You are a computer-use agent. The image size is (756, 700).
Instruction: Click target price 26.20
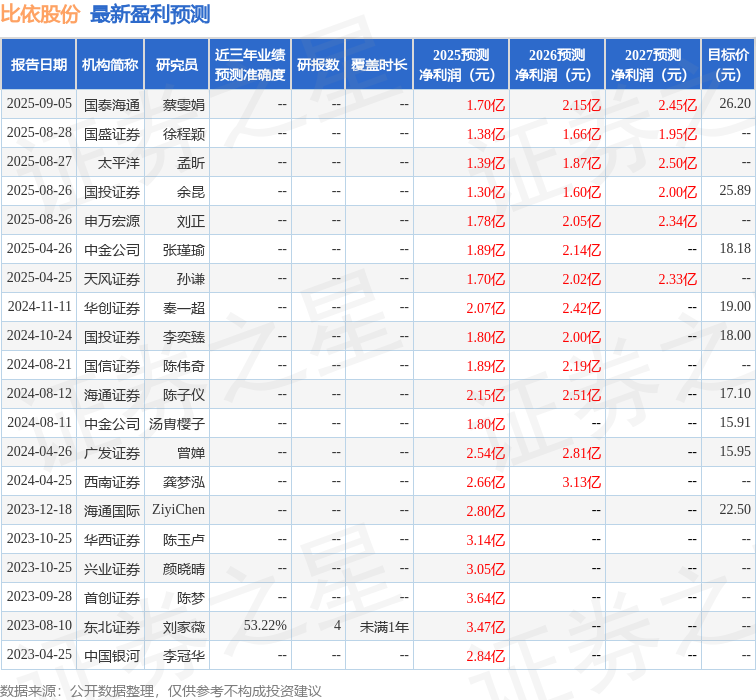click(x=735, y=104)
